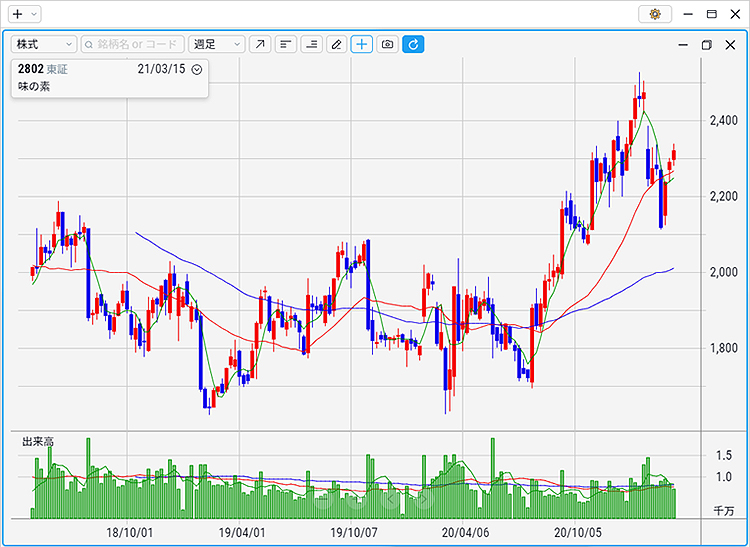The width and height of the screenshot is (750, 547).
Task: Click the 2,000 price axis label
Action: [x=724, y=272]
